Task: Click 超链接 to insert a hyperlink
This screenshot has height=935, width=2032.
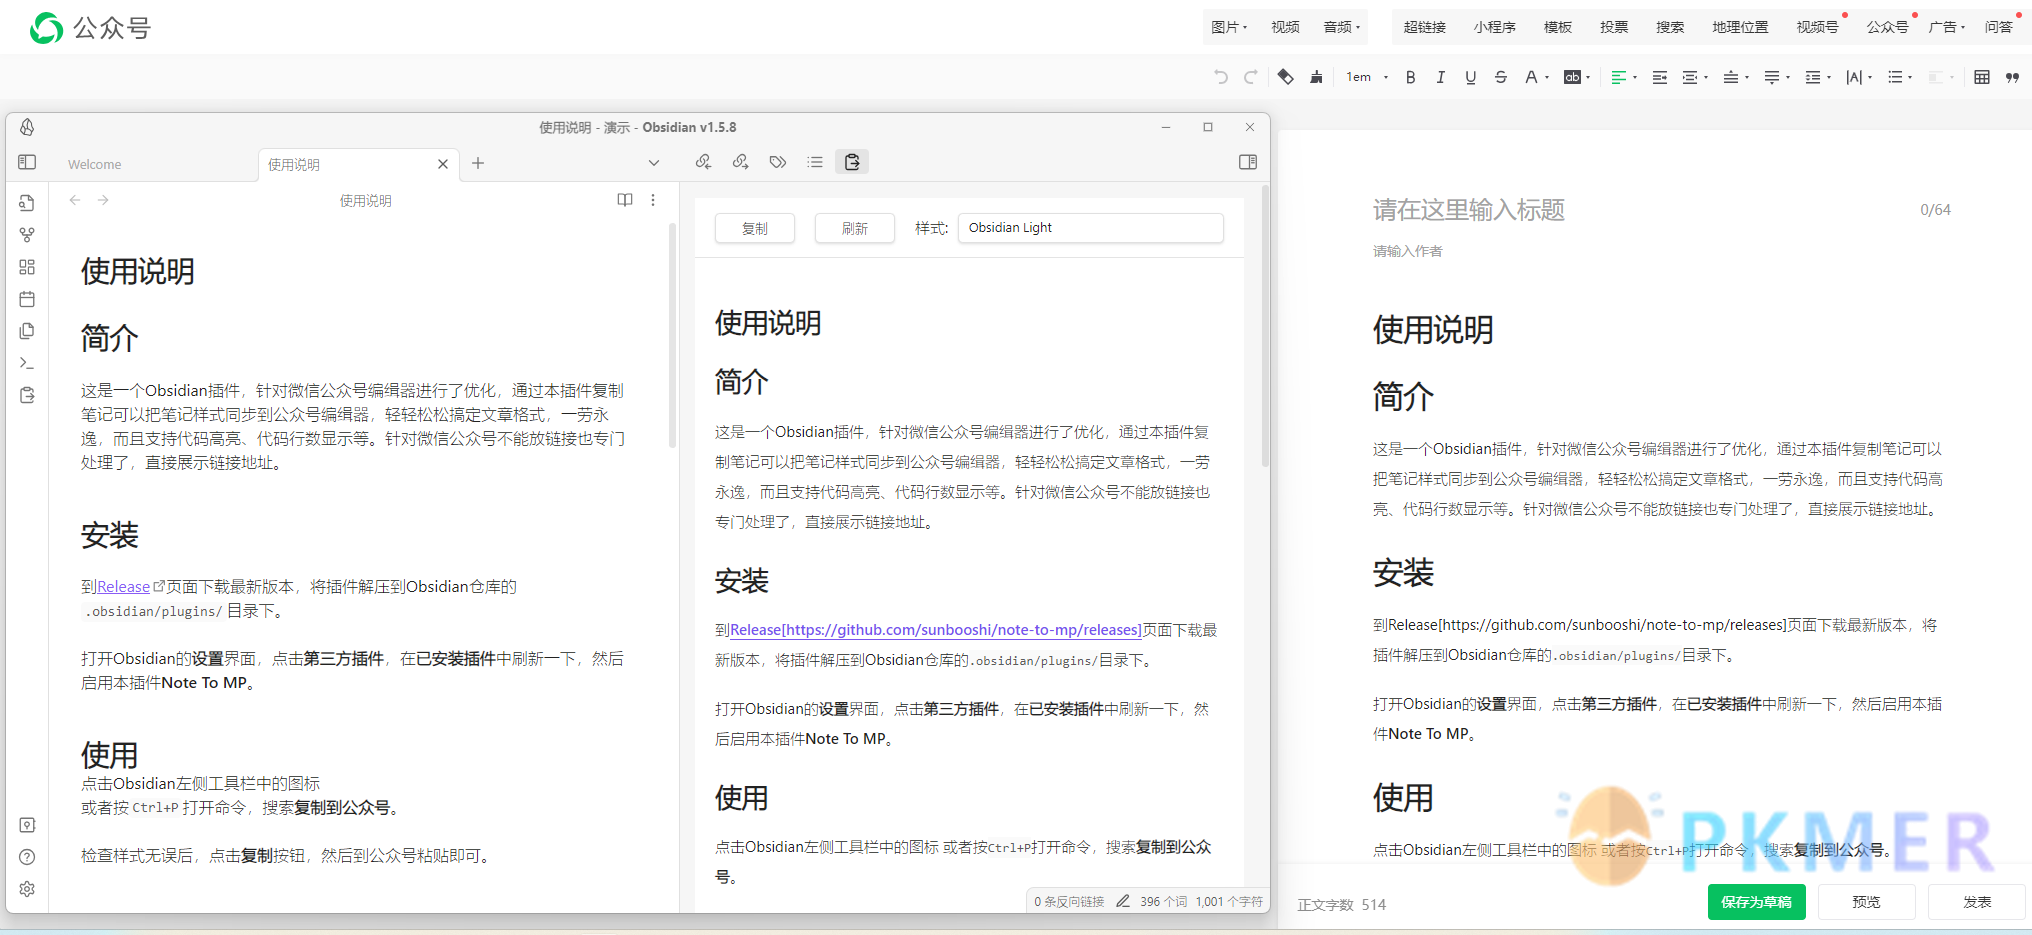Action: (1425, 27)
